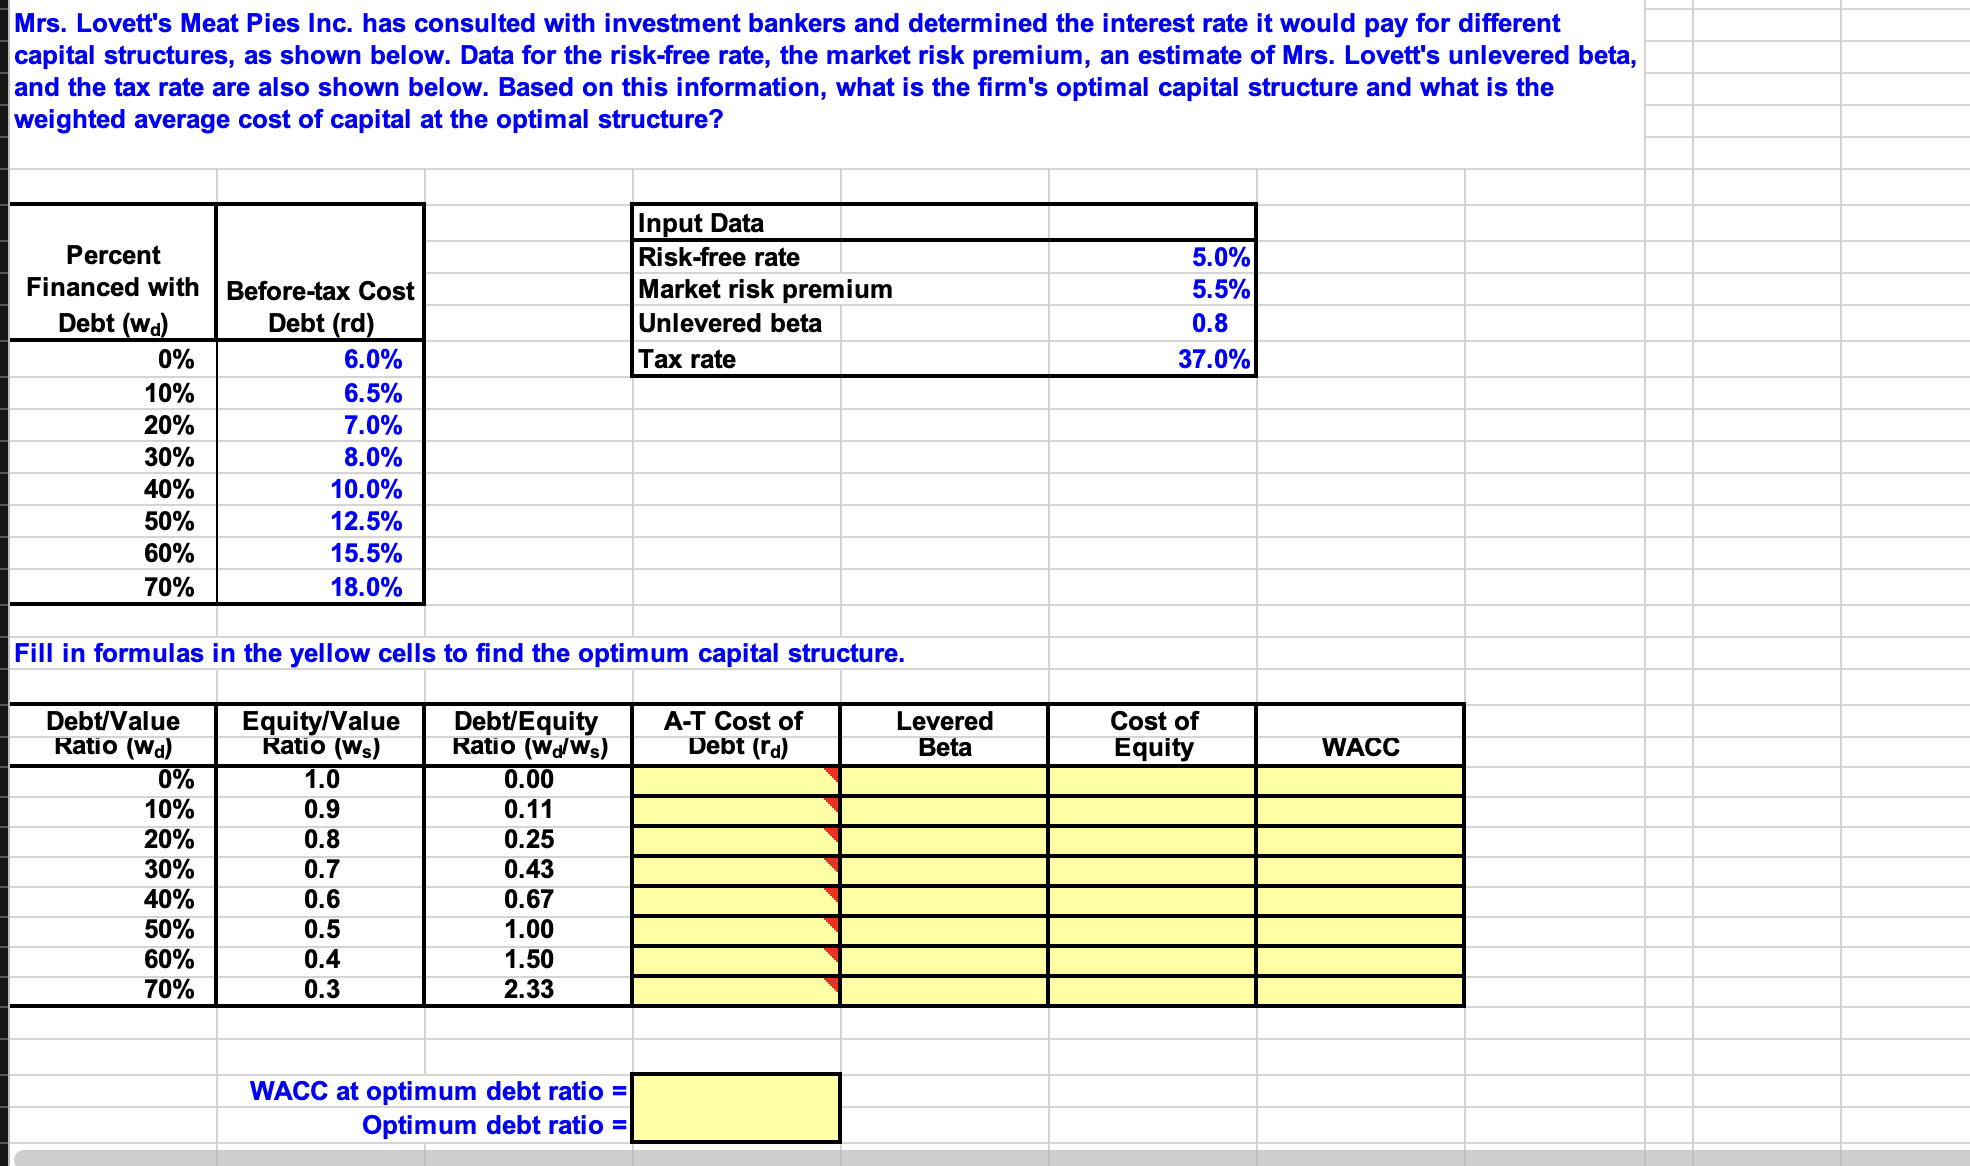Click the Debt/Value Ratio column header

[x=113, y=734]
